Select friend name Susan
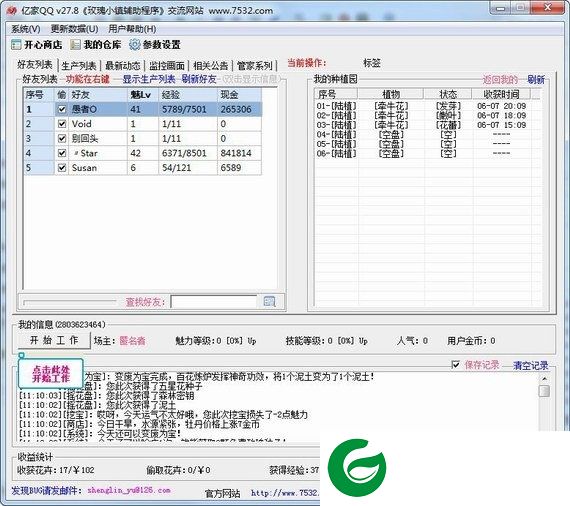This screenshot has width=570, height=506. tap(84, 168)
